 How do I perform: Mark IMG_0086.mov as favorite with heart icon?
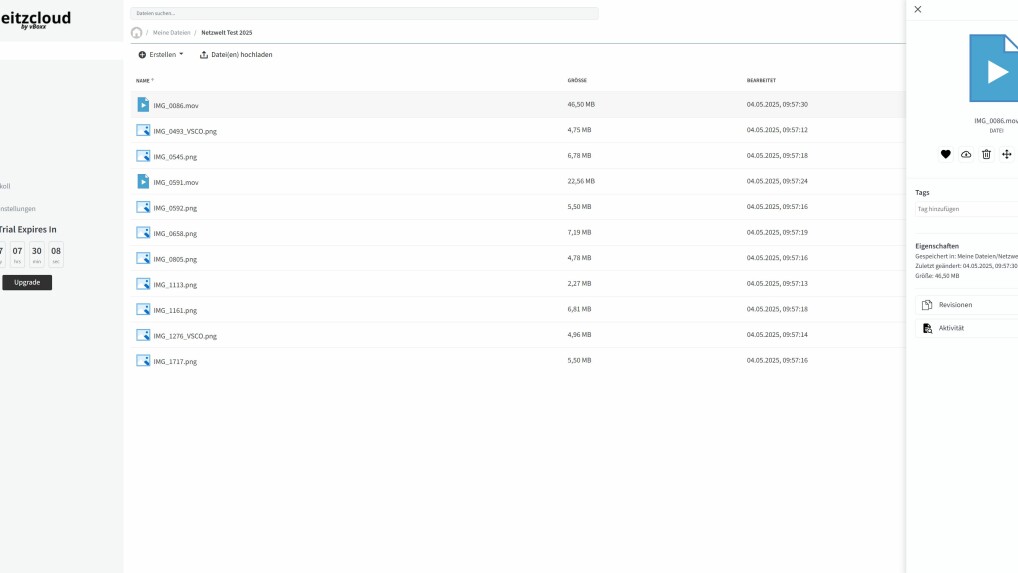(946, 154)
